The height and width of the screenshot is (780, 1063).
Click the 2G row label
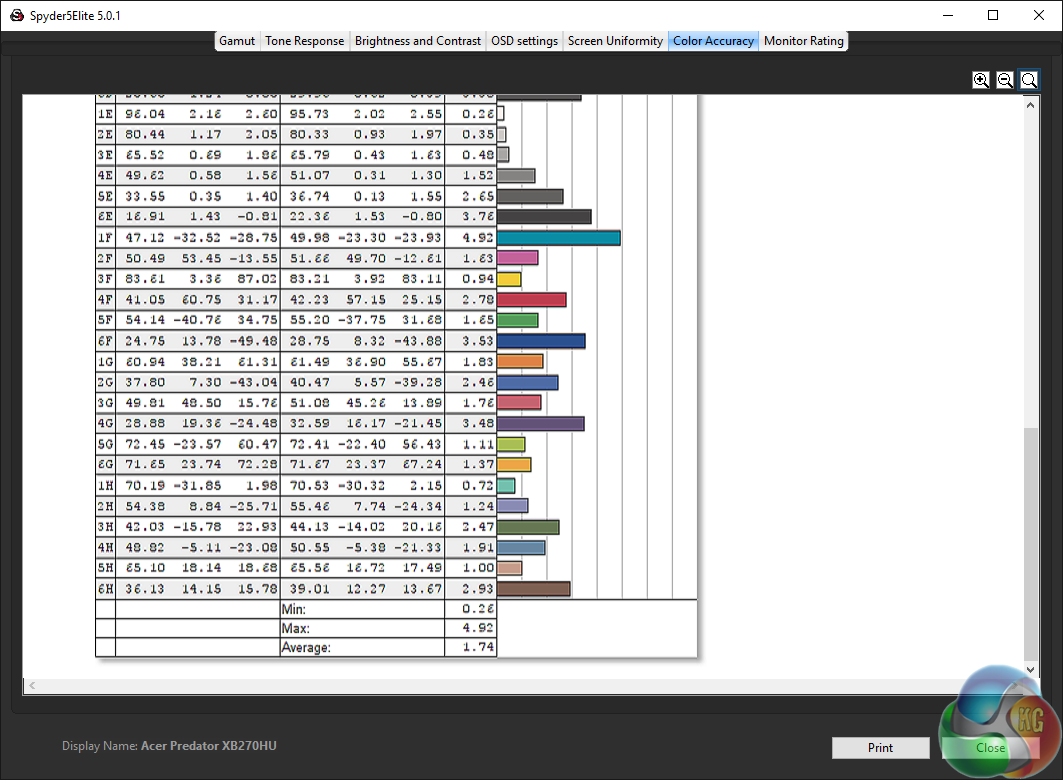pos(106,382)
